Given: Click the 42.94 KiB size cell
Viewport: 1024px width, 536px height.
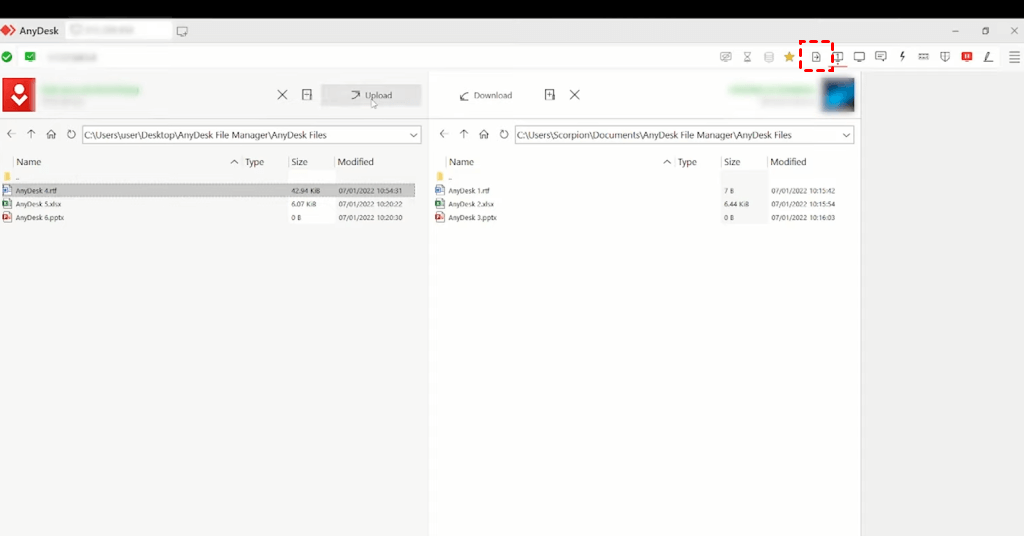Looking at the screenshot, I should click(x=305, y=191).
